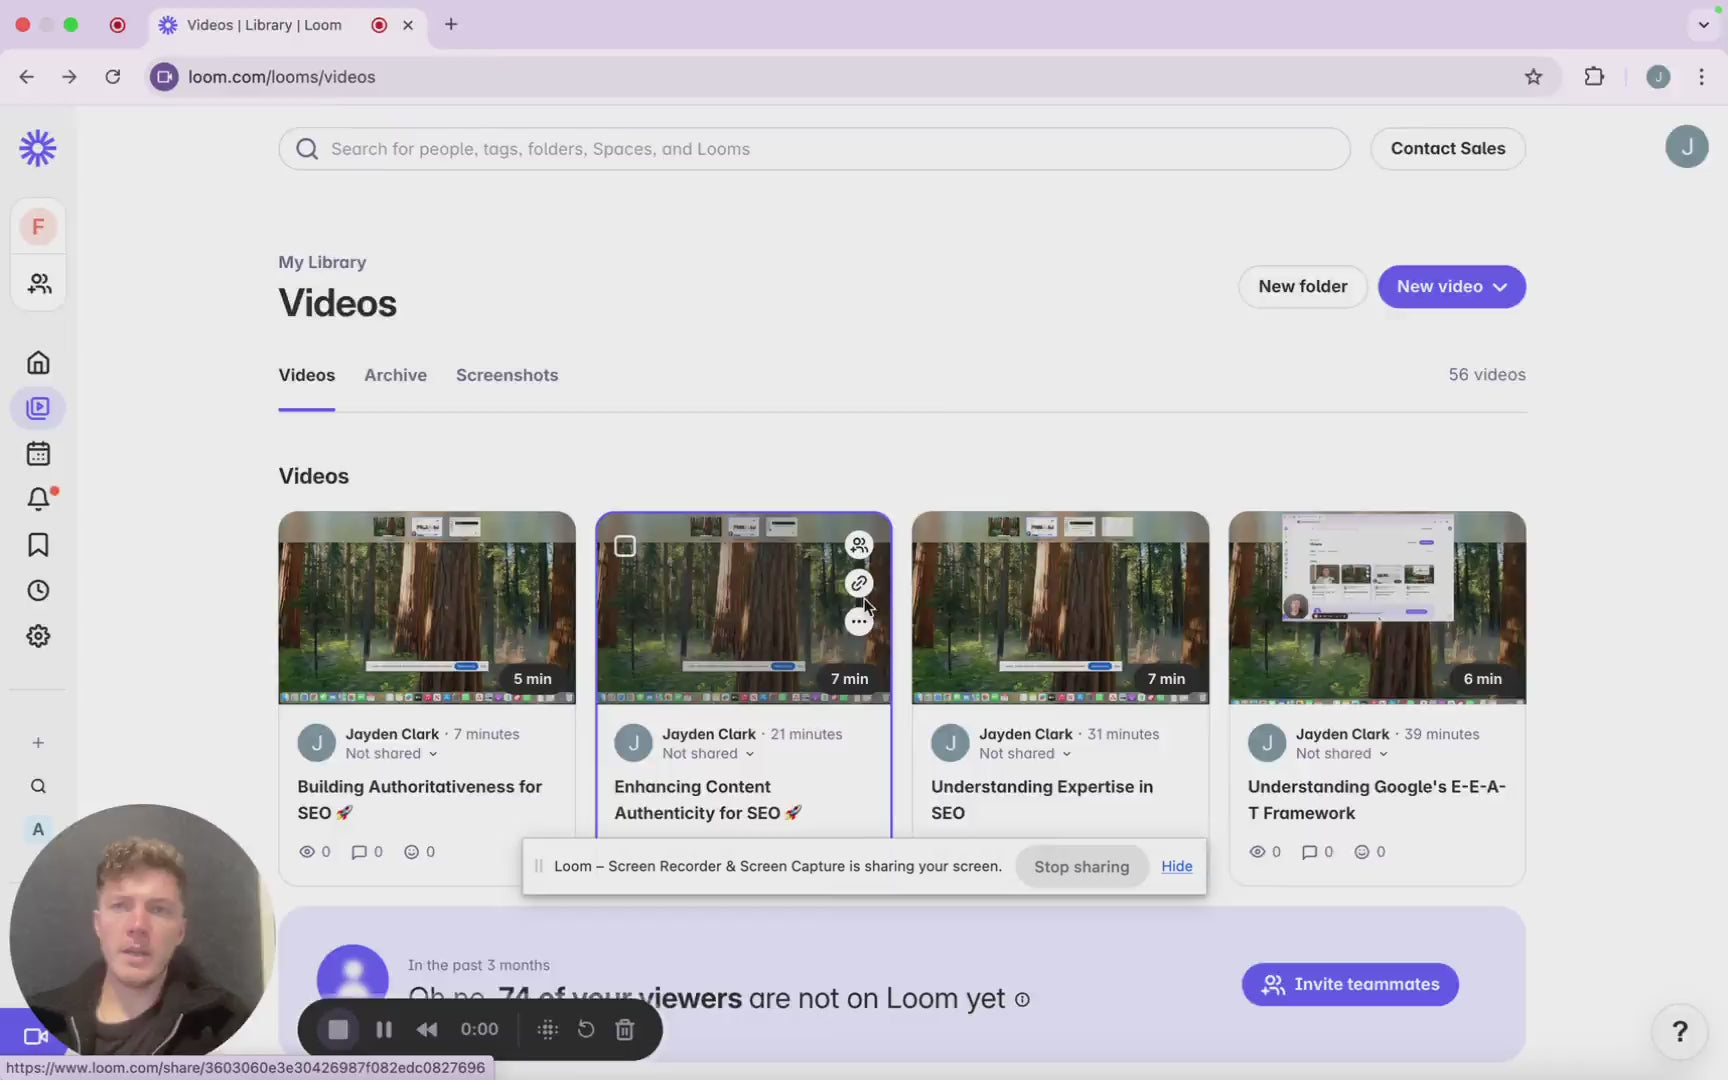Delete recording with trash icon
Viewport: 1728px width, 1080px height.
tap(625, 1029)
